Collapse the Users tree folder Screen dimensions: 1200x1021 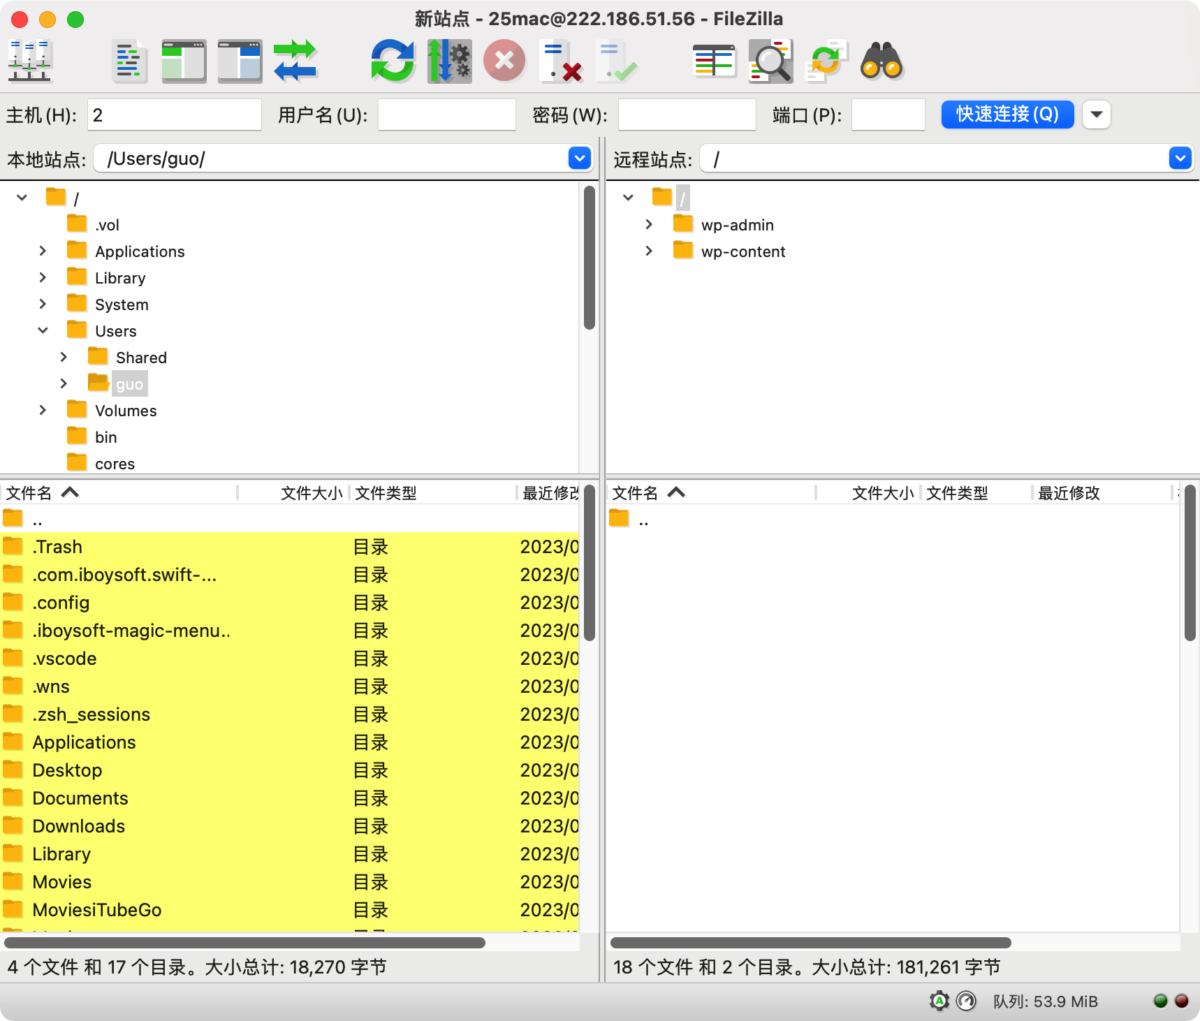click(42, 331)
